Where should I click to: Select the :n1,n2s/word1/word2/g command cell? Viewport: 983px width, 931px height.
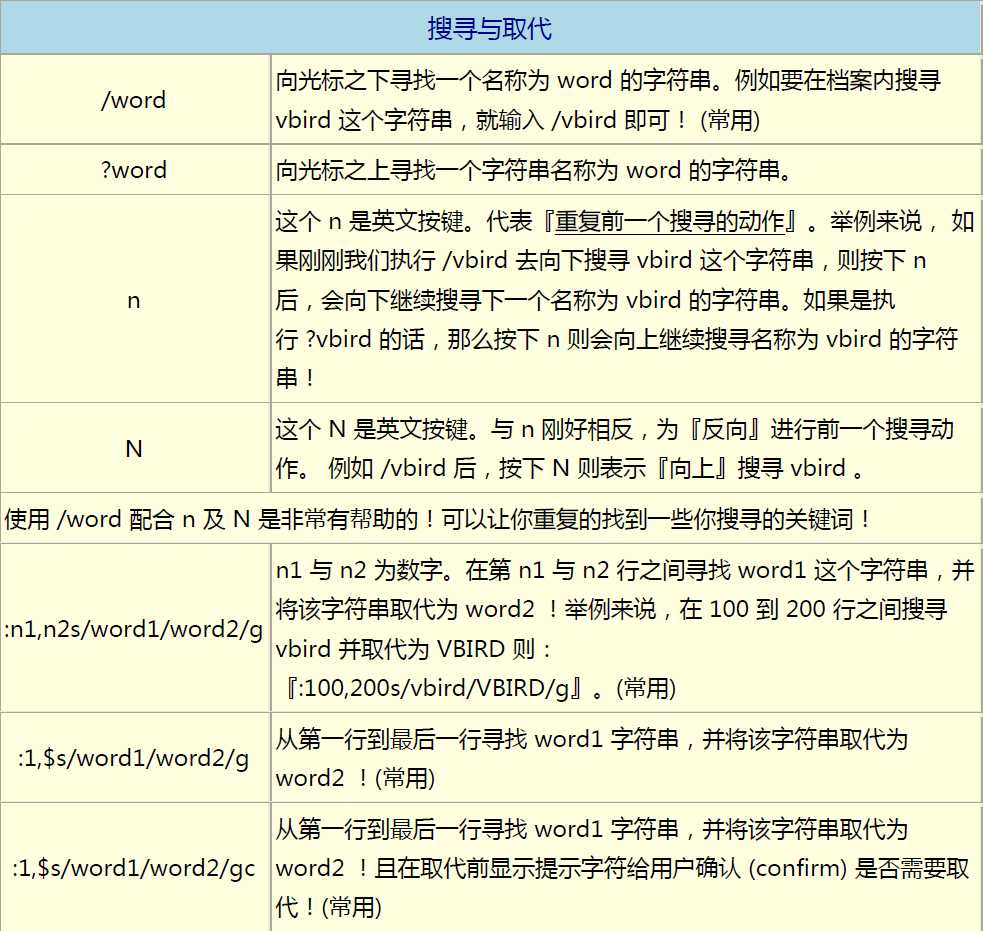pos(134,628)
